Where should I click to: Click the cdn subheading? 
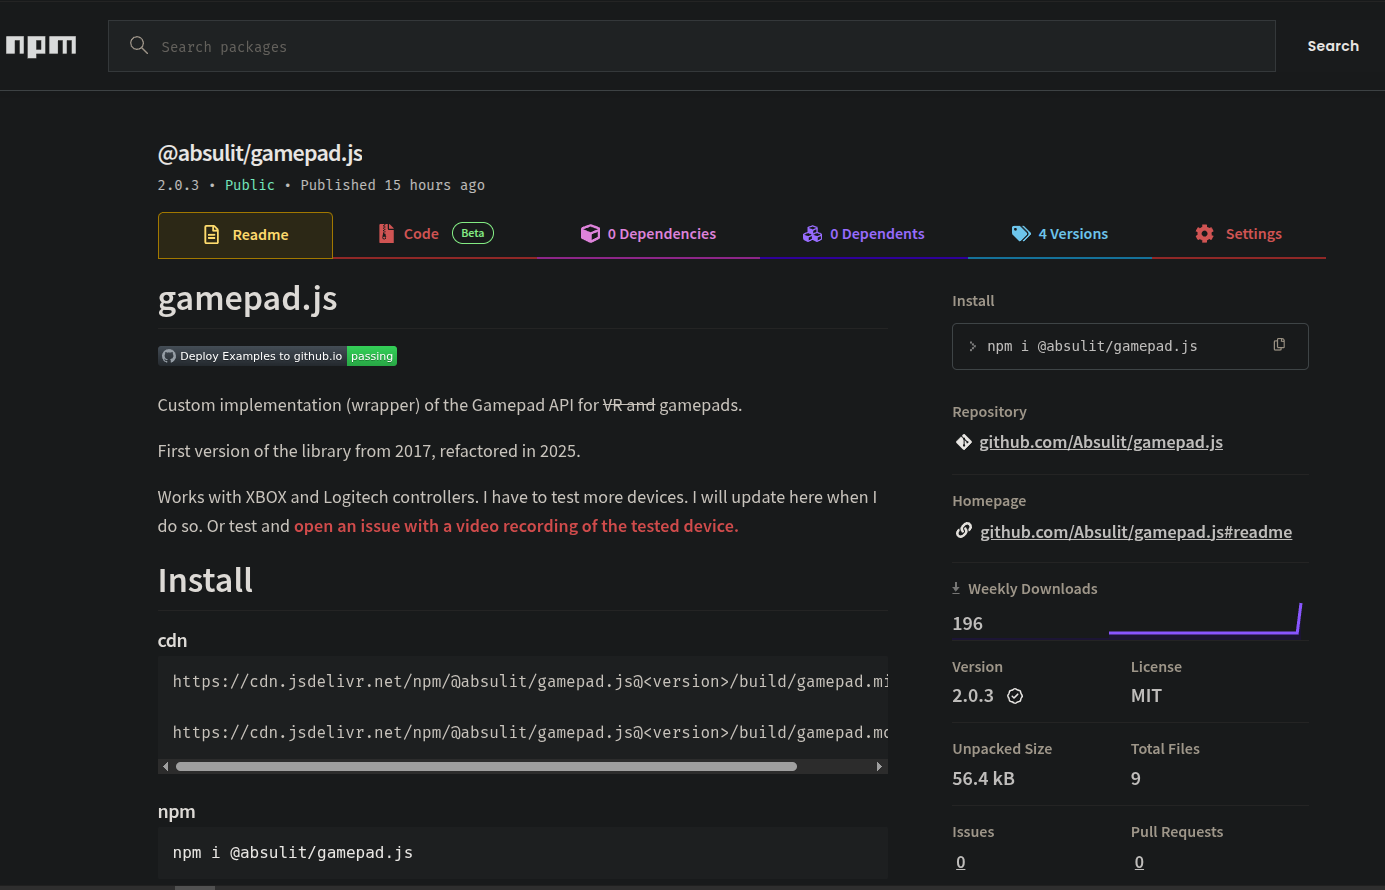tap(172, 641)
